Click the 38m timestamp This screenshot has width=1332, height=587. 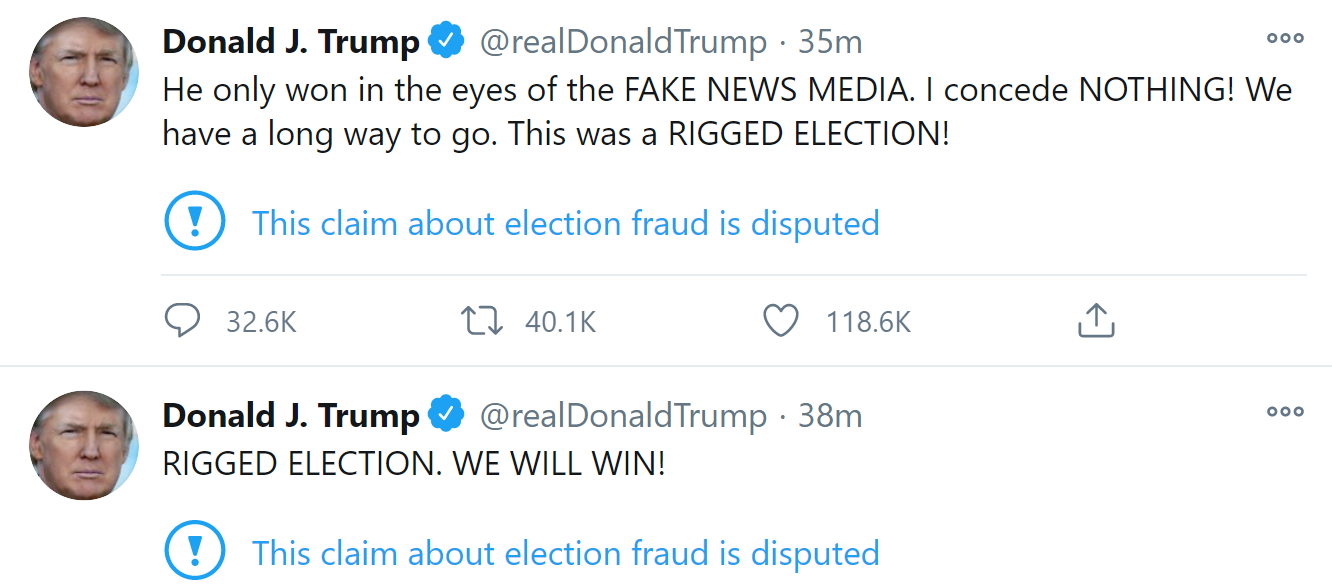(x=829, y=415)
